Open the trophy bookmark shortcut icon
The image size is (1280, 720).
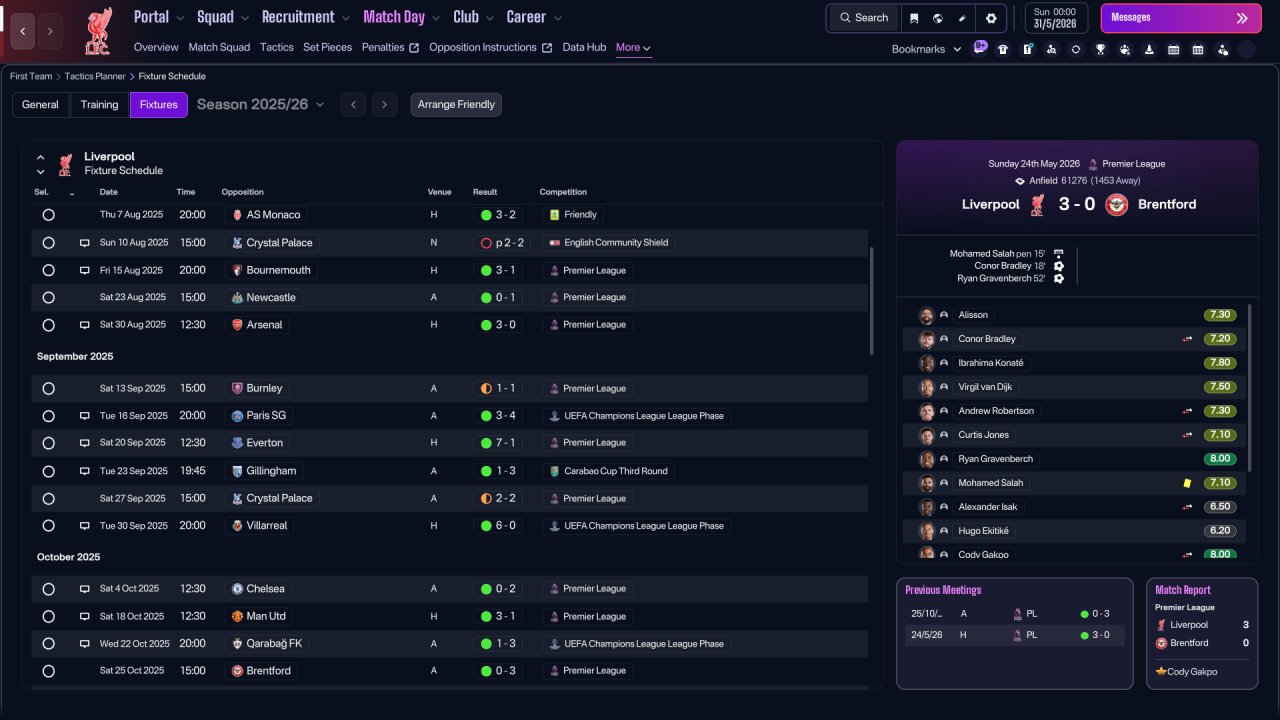click(1100, 49)
